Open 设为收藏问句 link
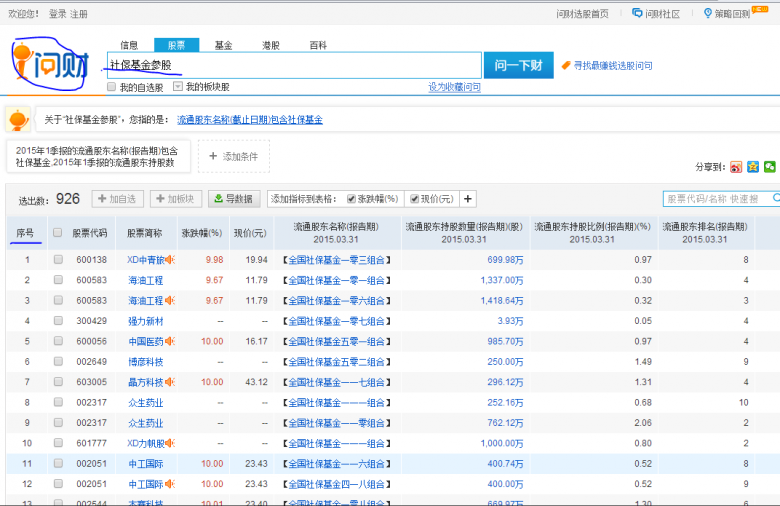 click(x=454, y=87)
